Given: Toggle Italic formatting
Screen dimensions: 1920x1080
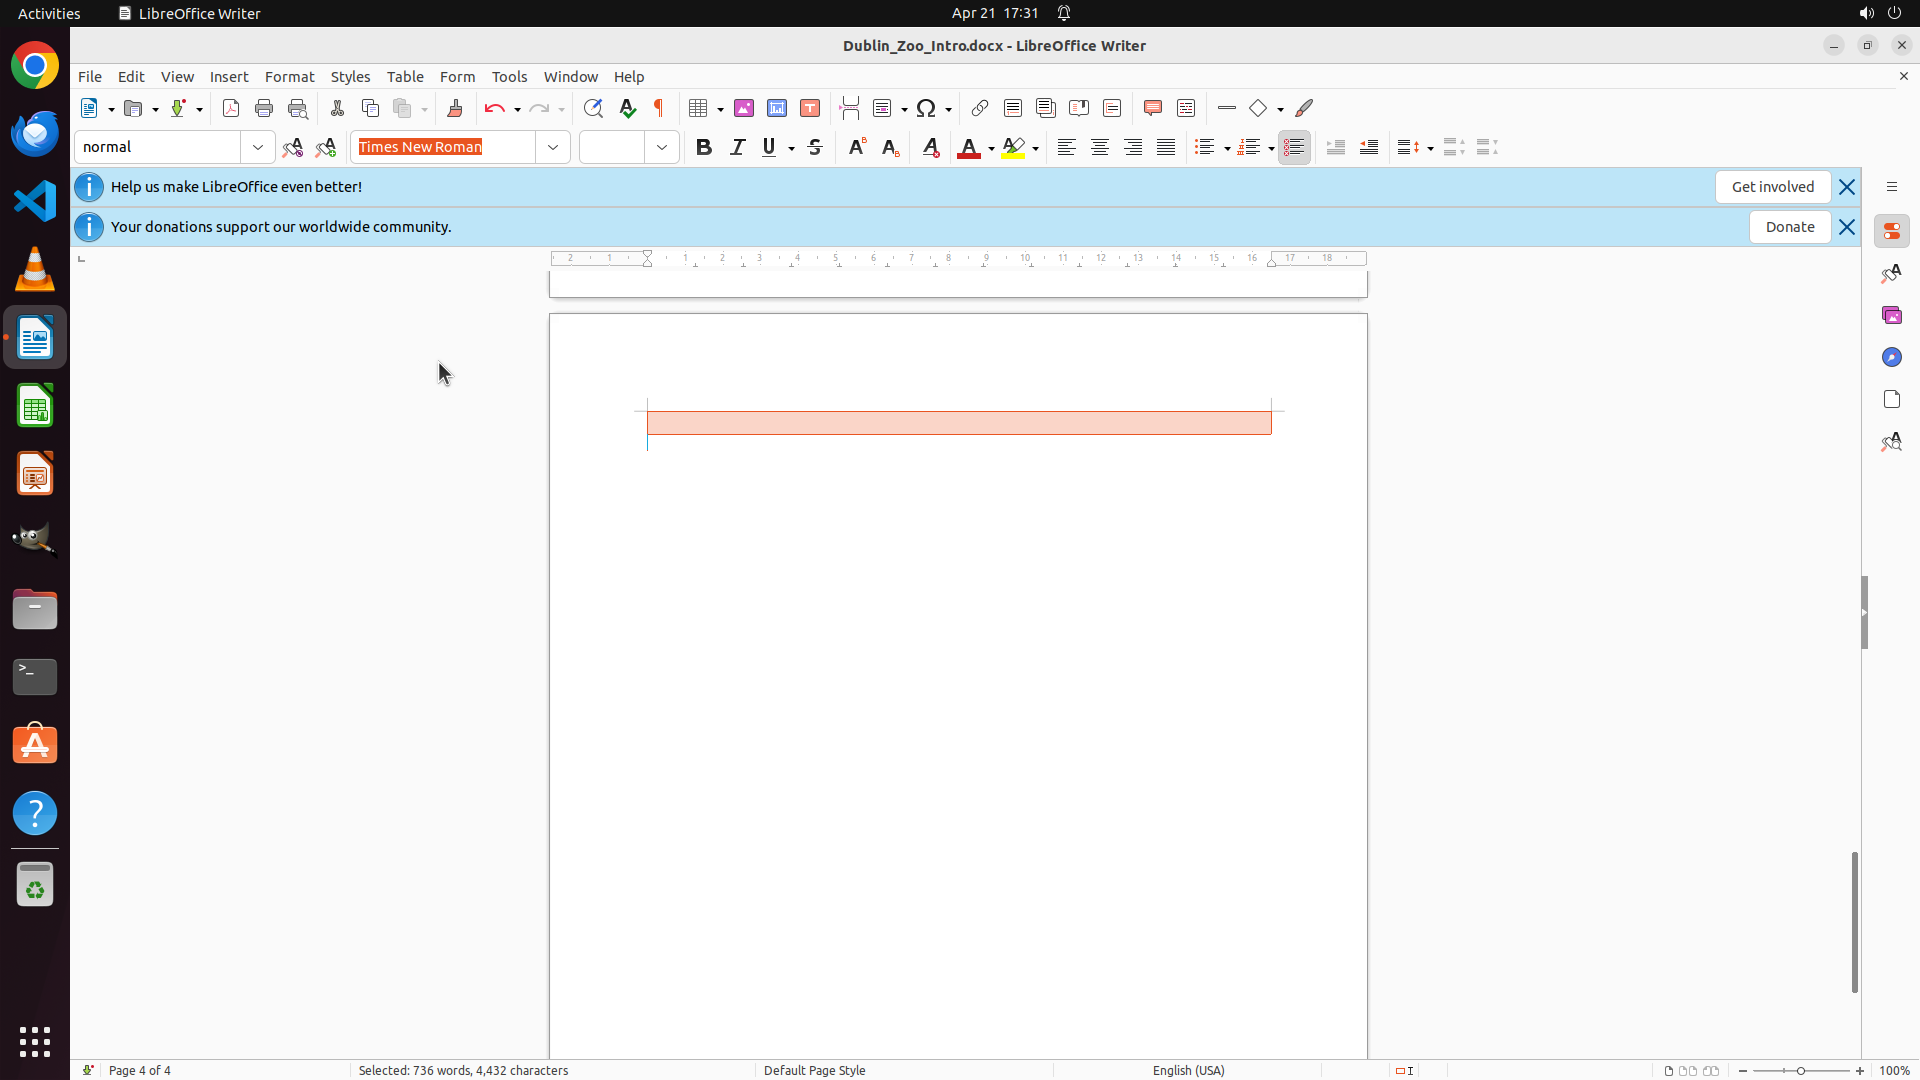Looking at the screenshot, I should pos(737,147).
